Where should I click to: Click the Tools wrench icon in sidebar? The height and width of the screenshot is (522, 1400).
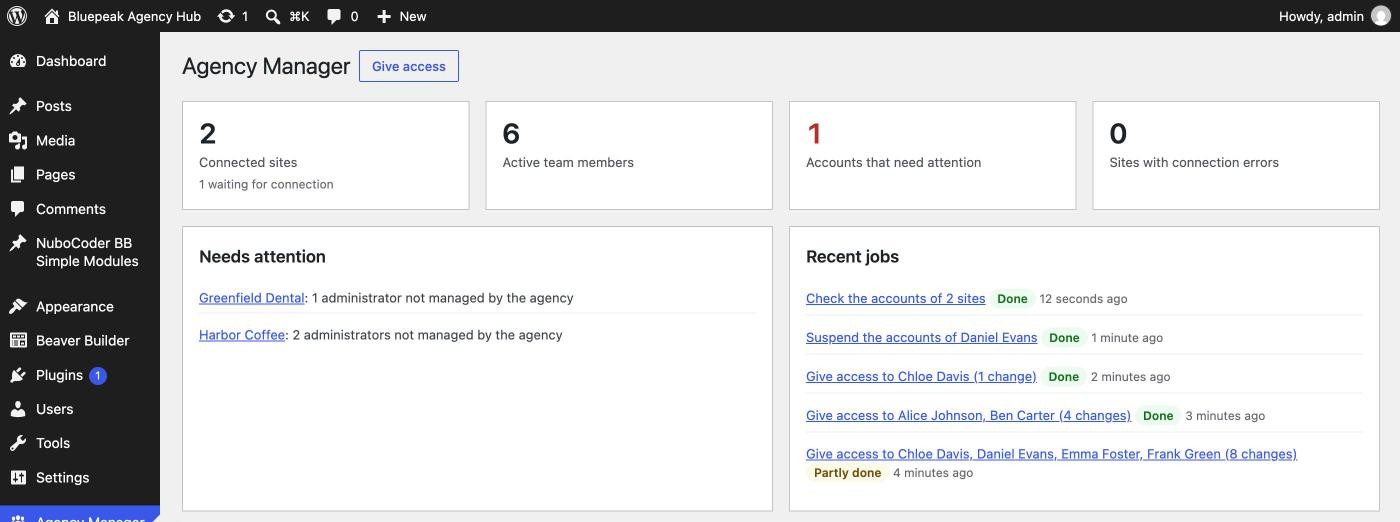point(18,443)
